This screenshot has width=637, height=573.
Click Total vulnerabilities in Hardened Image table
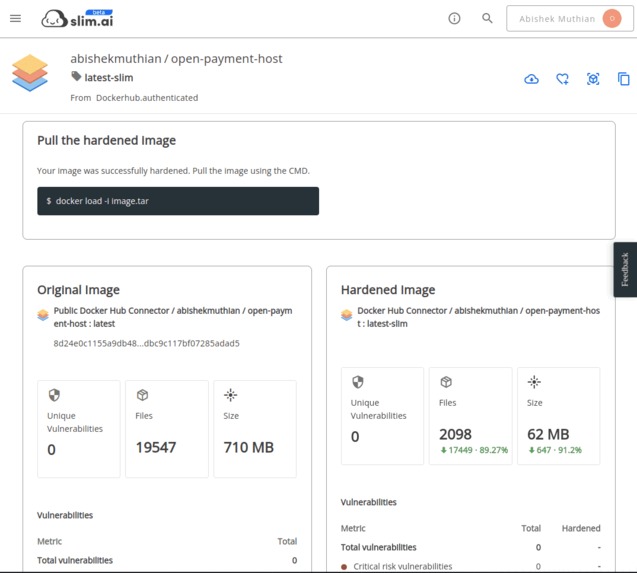[x=379, y=547]
